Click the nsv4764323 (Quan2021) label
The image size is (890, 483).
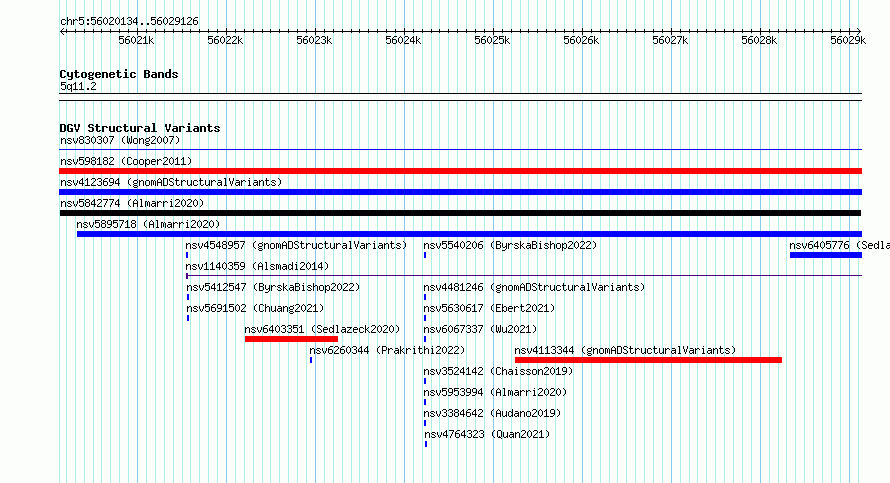[x=488, y=434]
